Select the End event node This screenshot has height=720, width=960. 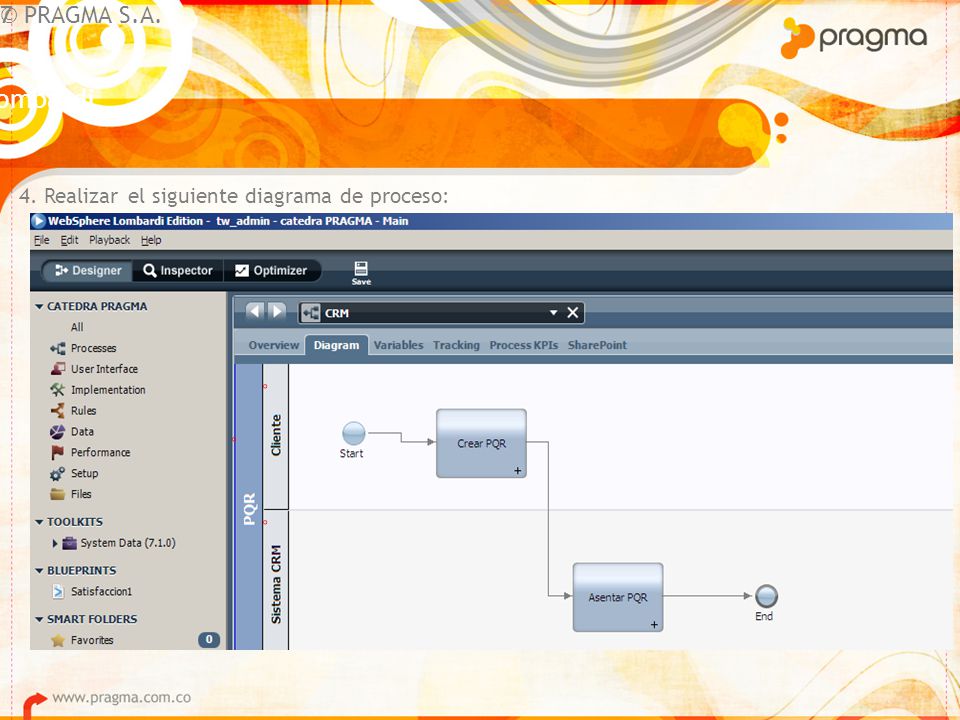(766, 596)
